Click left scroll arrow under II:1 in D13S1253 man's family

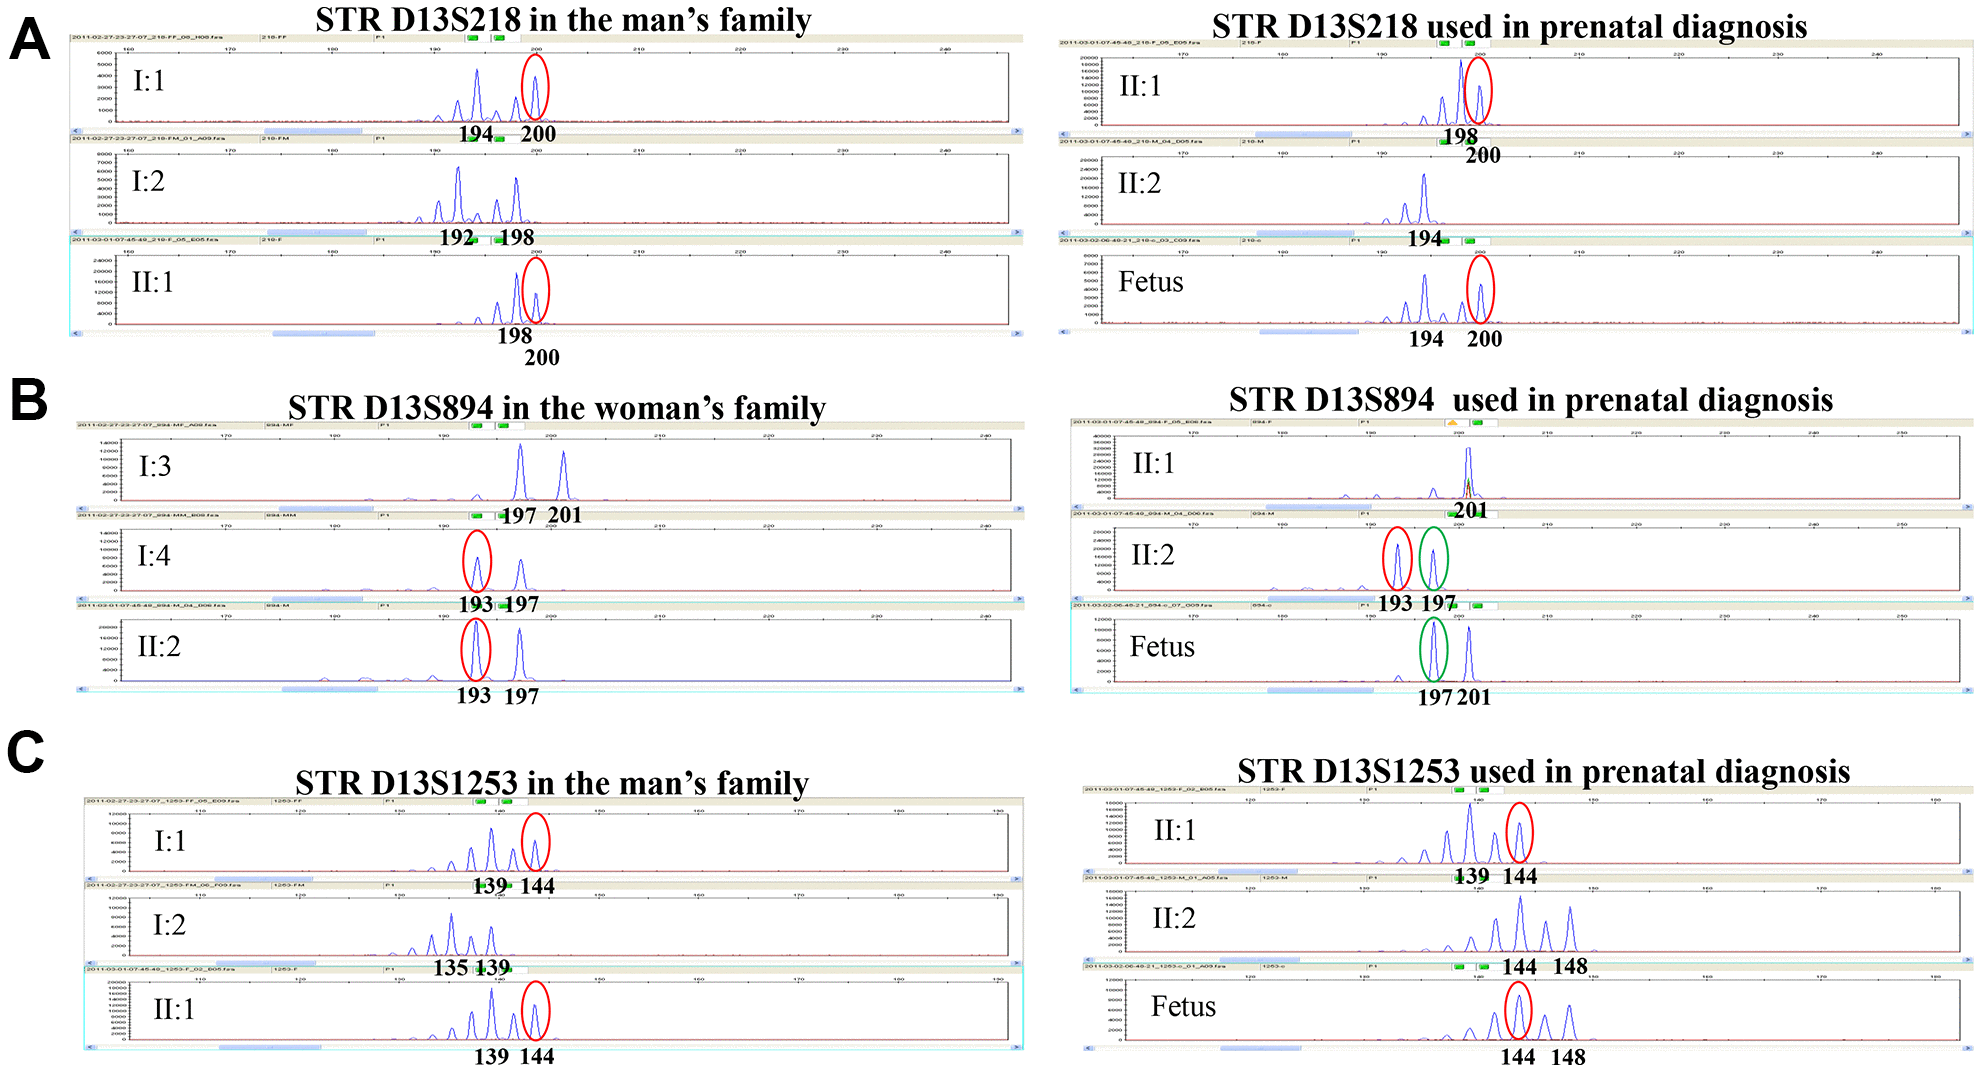(x=91, y=1047)
